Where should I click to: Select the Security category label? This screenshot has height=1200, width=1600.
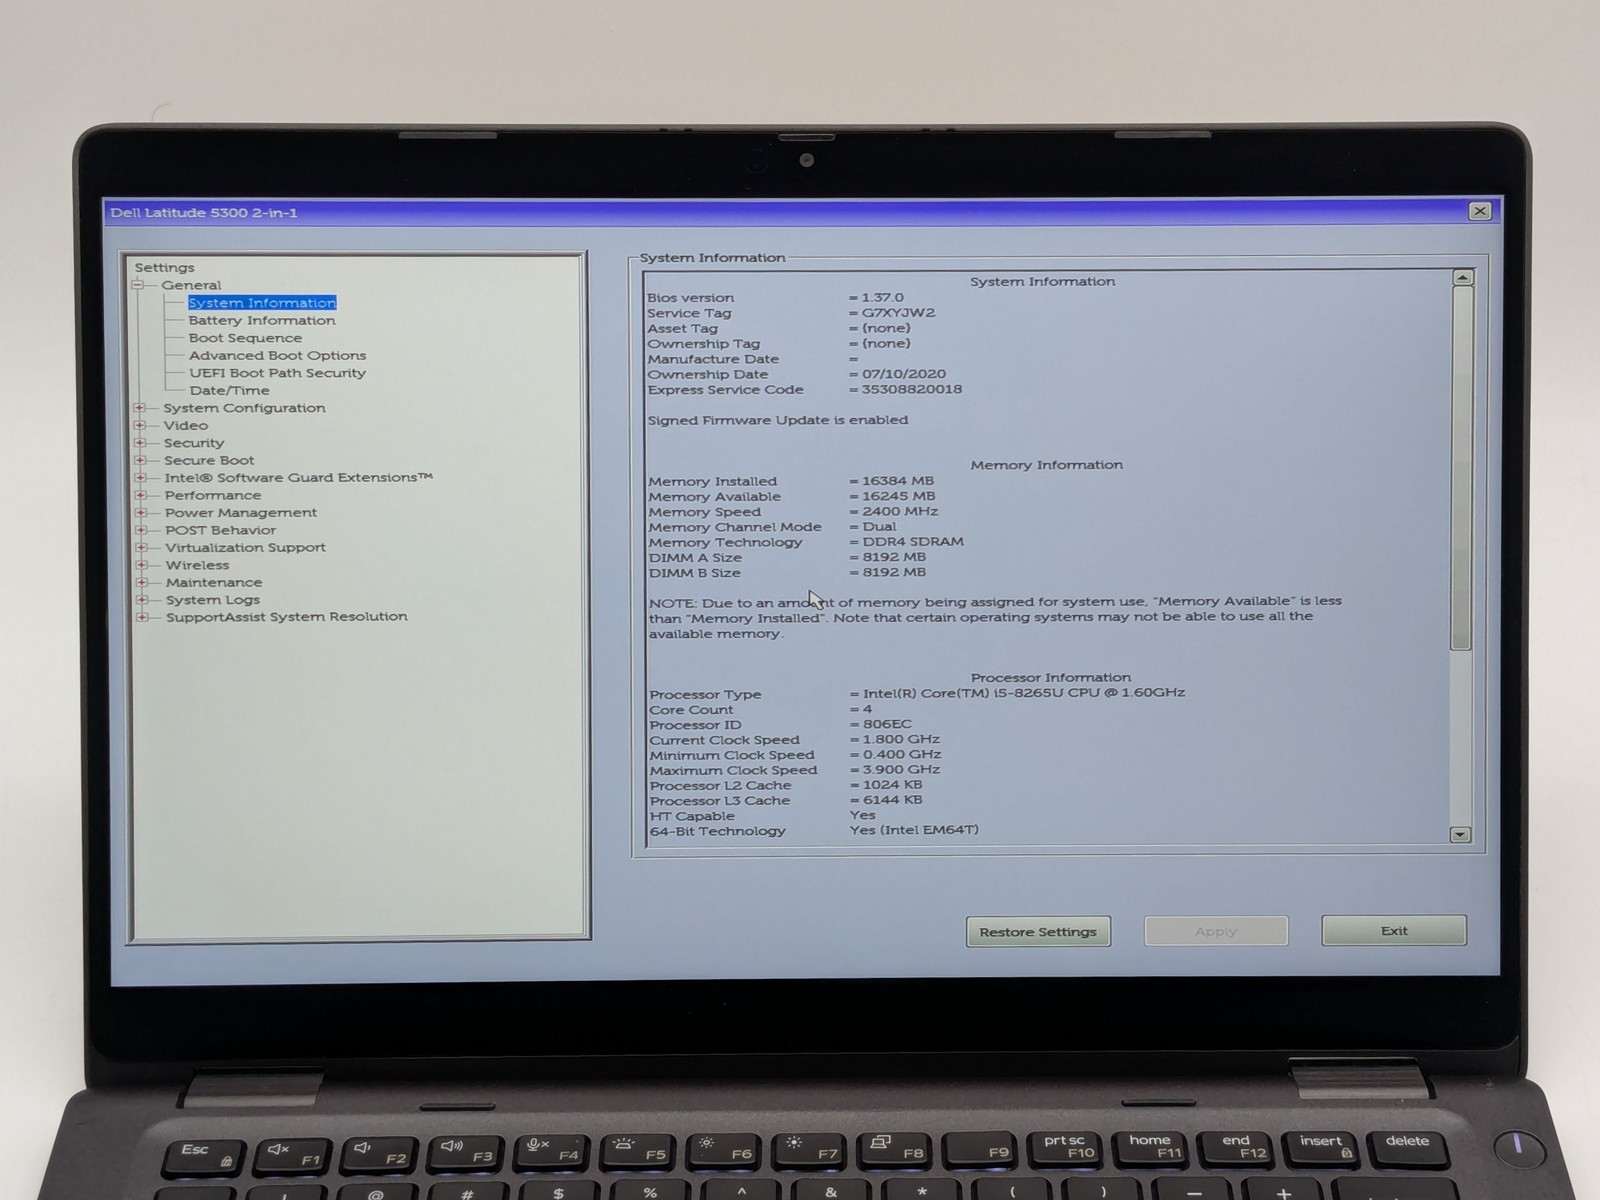[194, 443]
